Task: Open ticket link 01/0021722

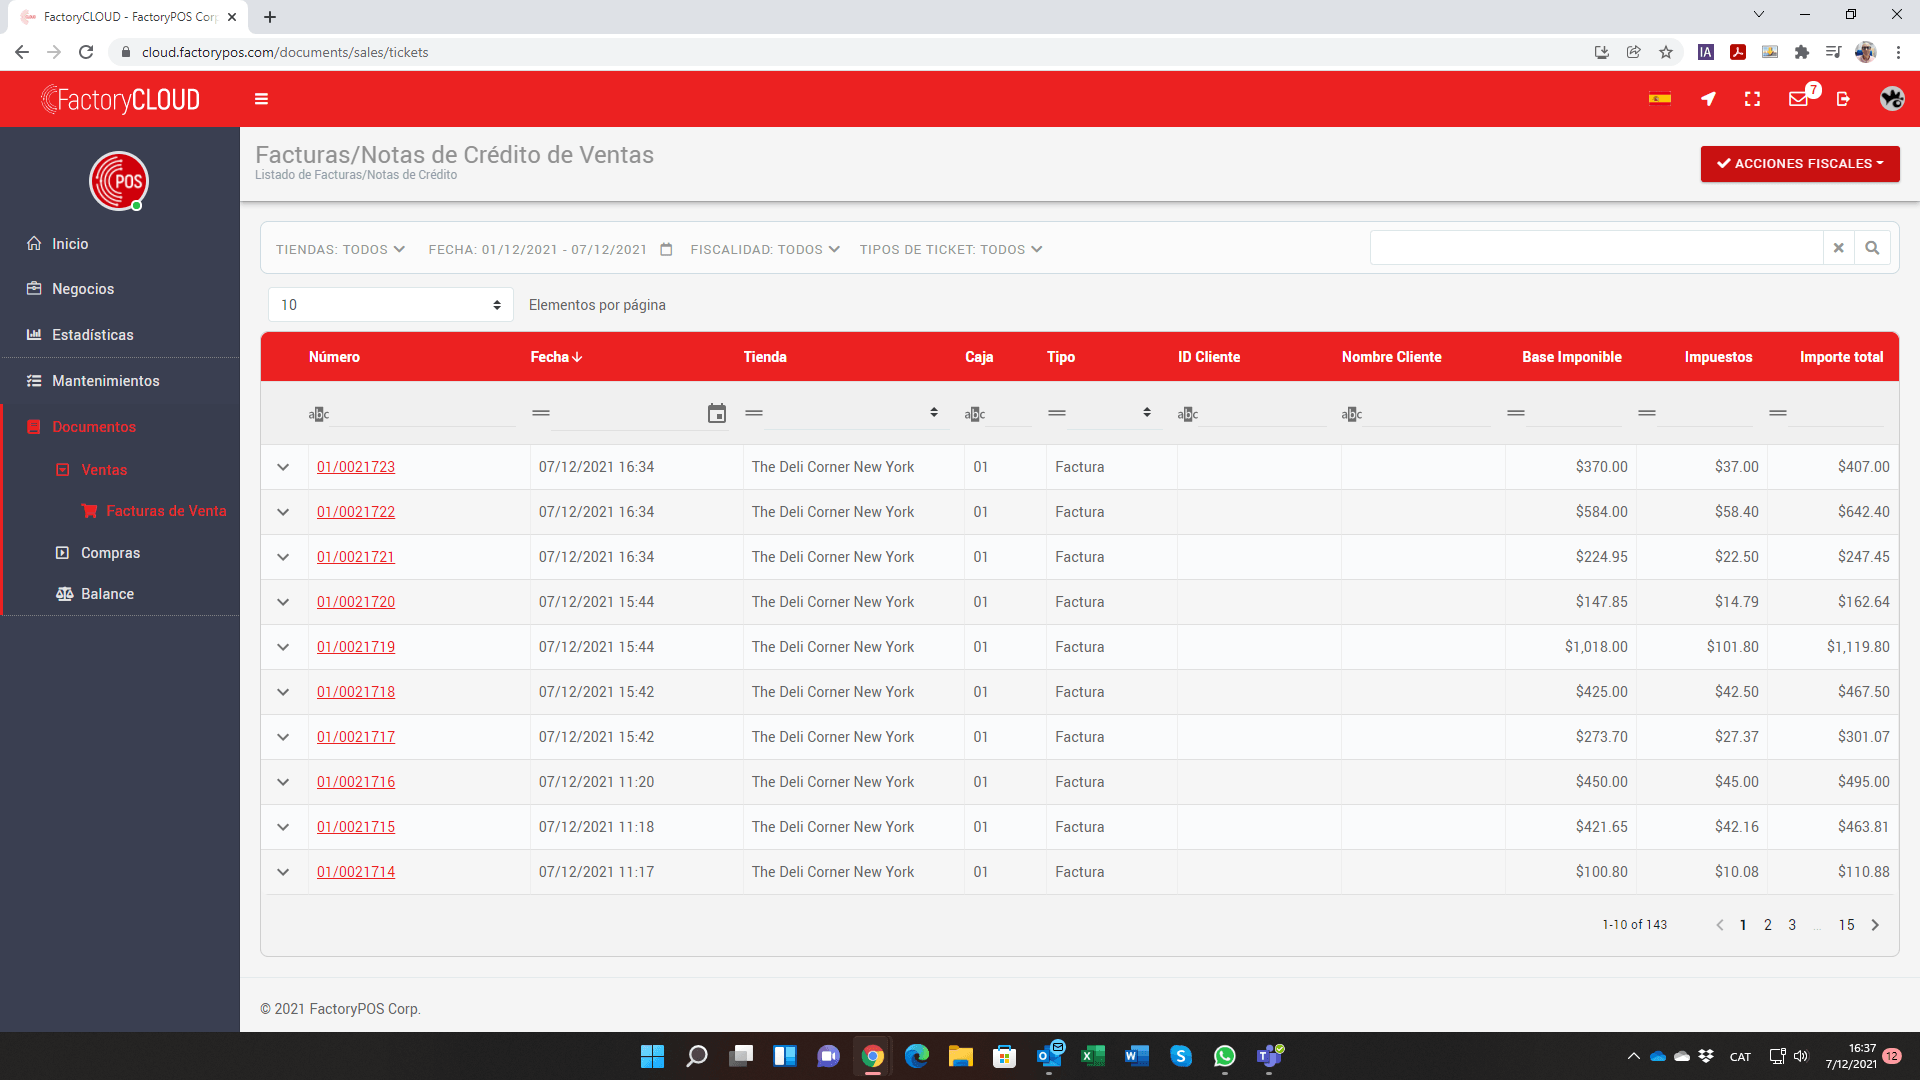Action: pyautogui.click(x=356, y=512)
